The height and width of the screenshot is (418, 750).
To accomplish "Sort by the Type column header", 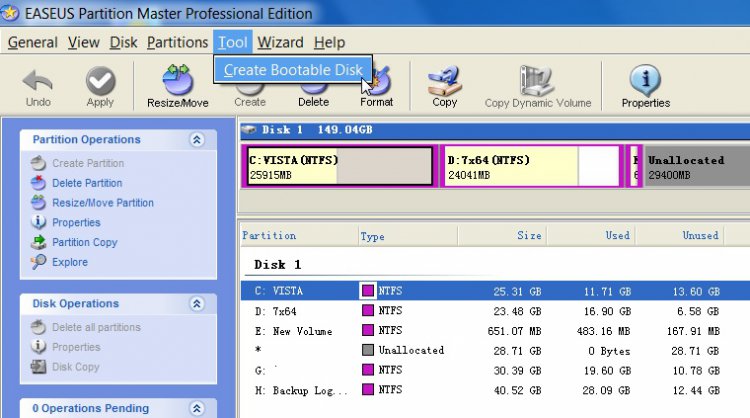I will [408, 236].
